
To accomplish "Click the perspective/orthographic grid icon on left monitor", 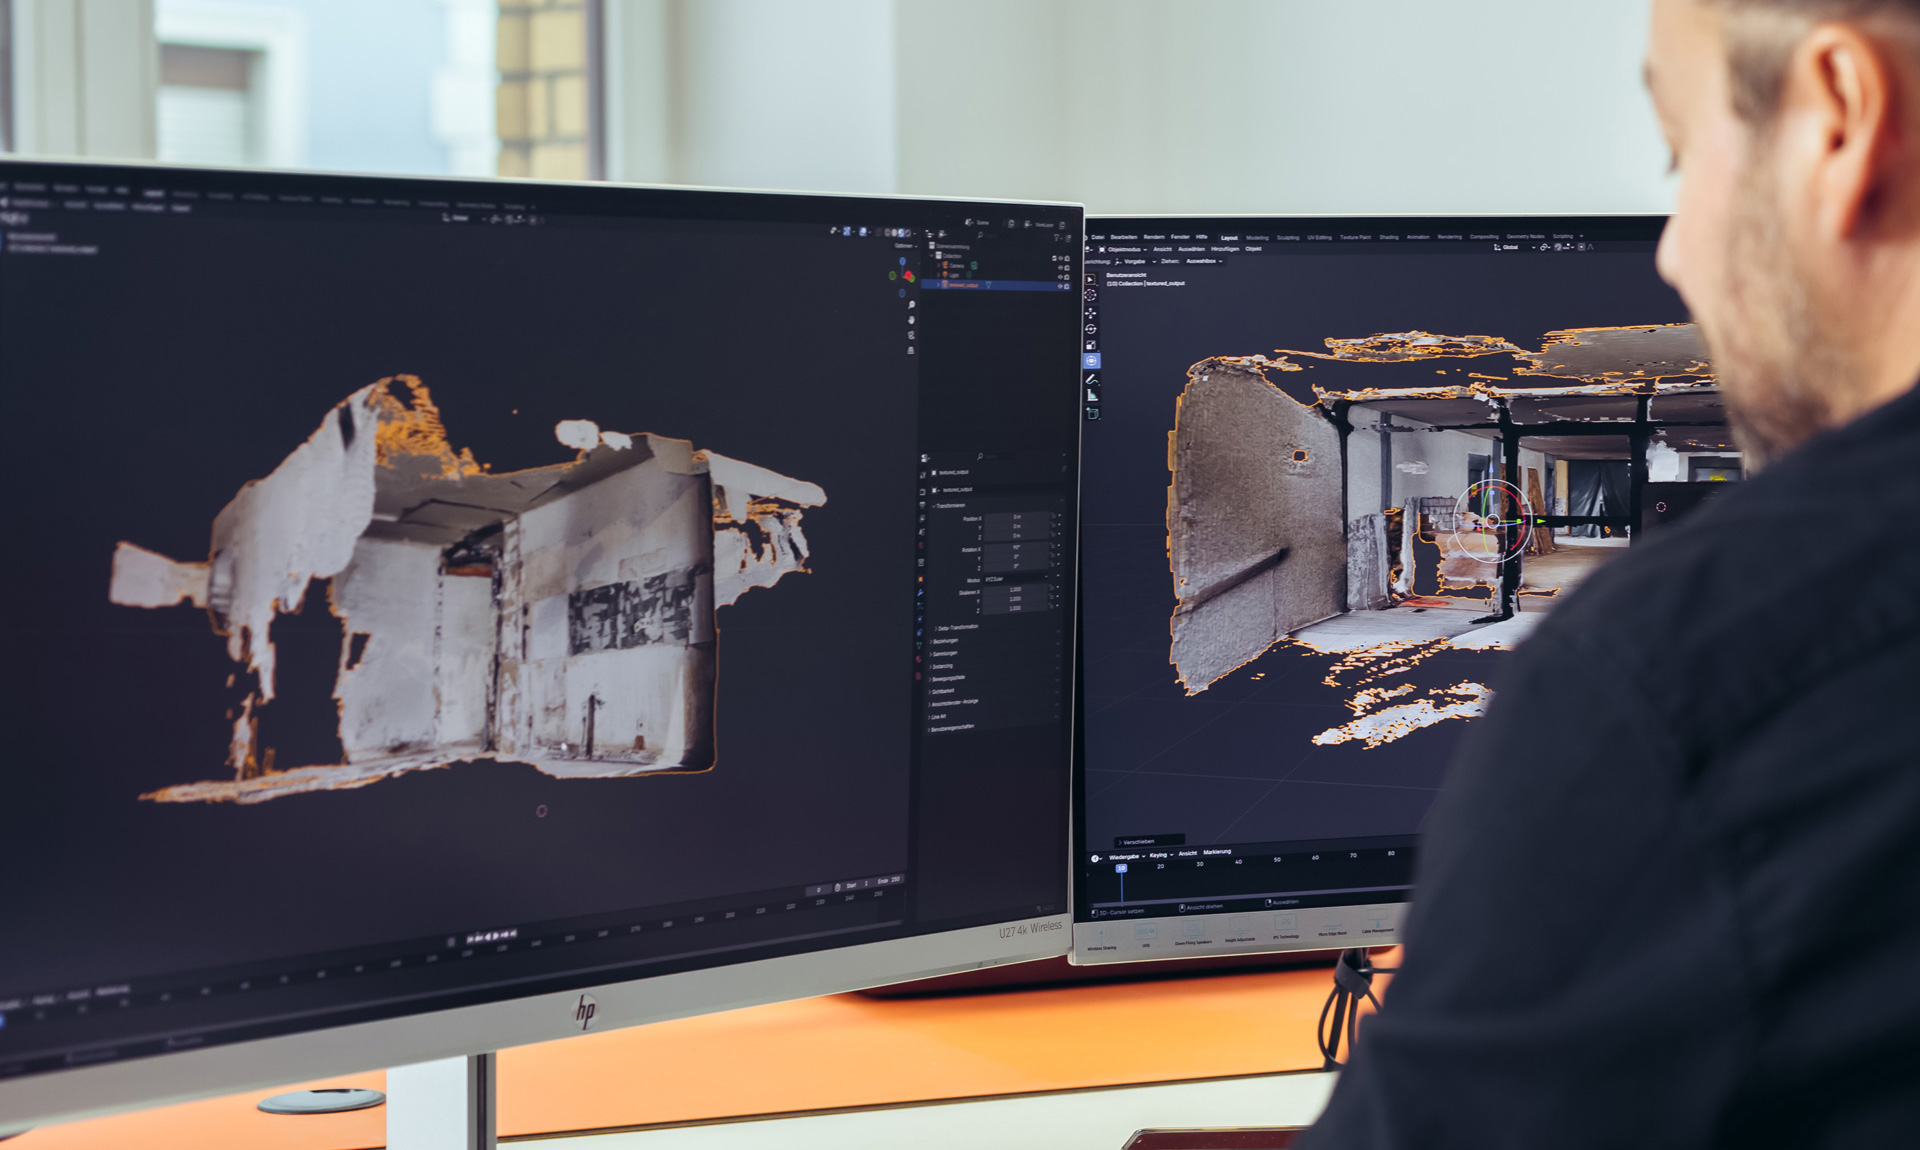I will point(911,350).
